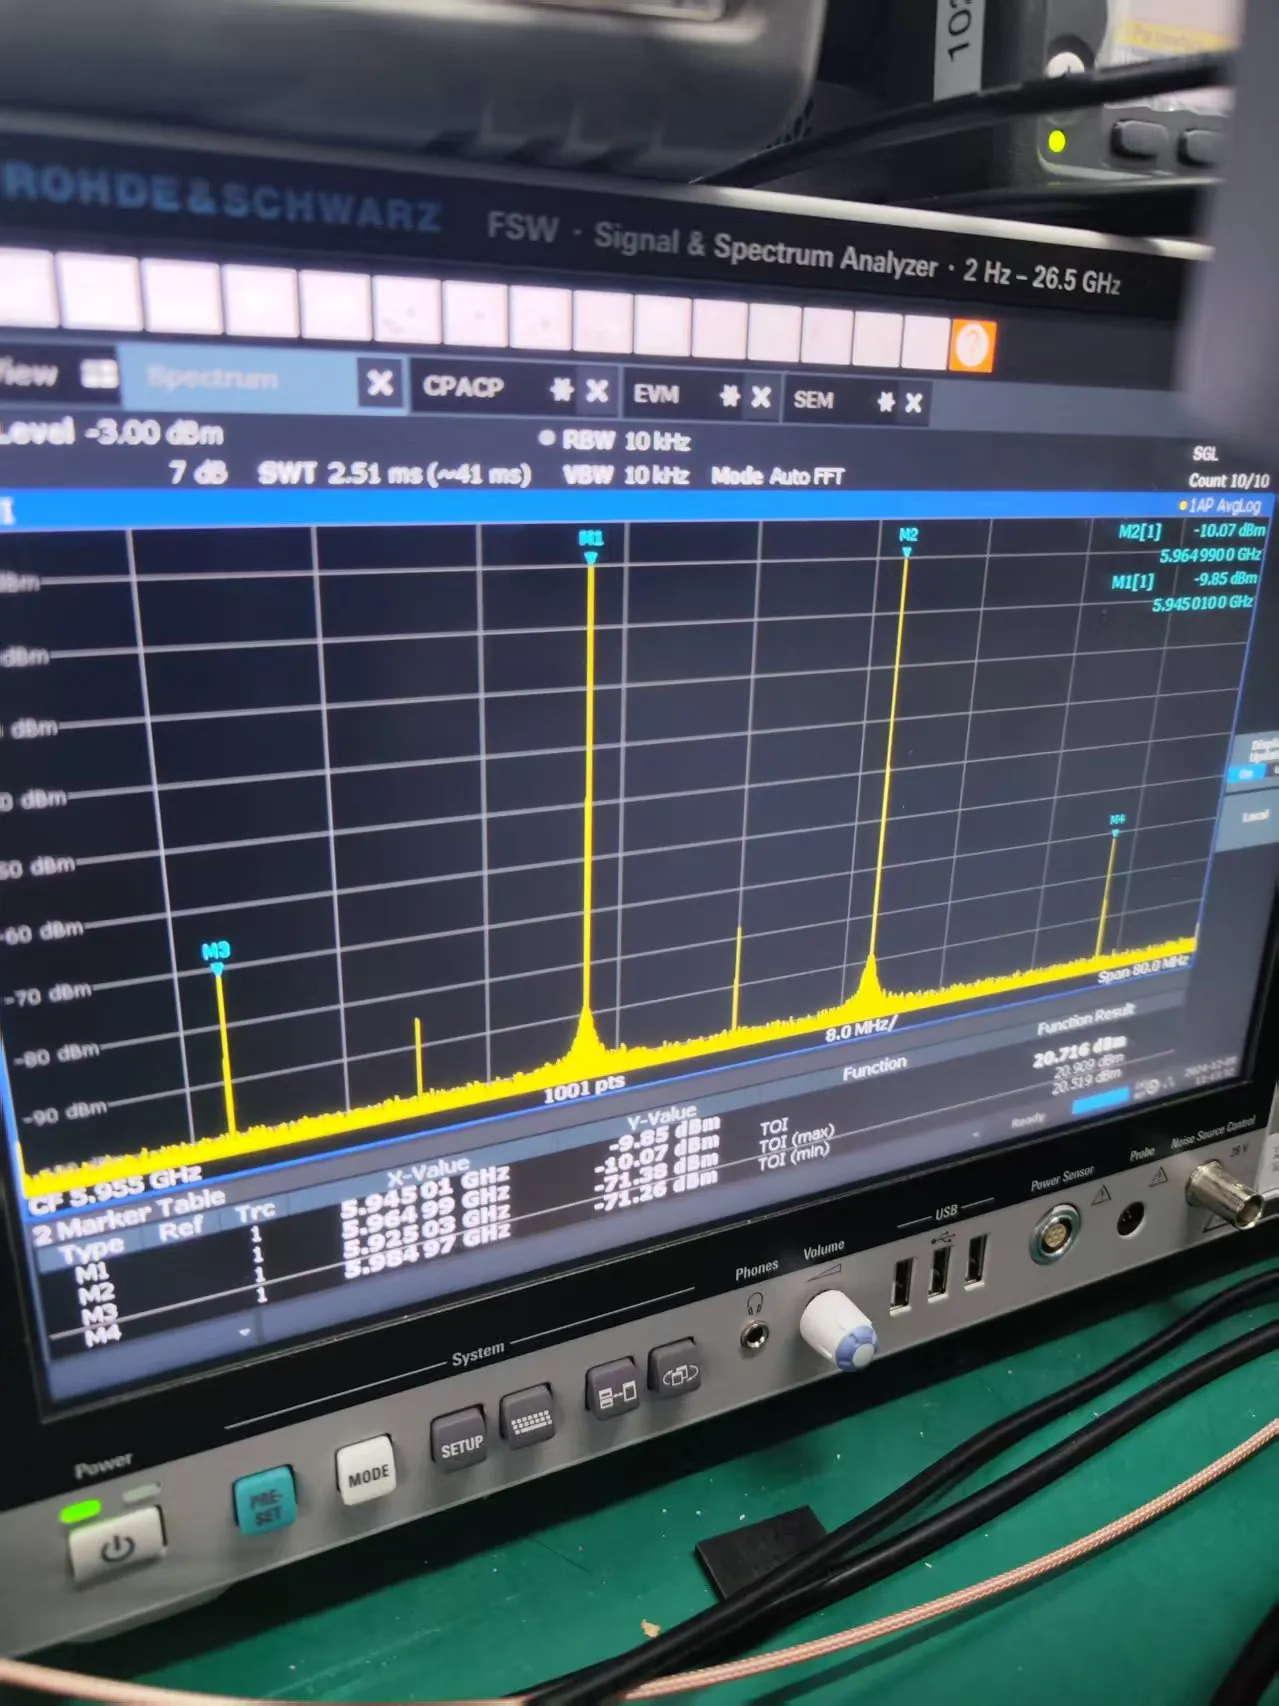Select marker M1 on the spectrum trace
Image resolution: width=1279 pixels, height=1706 pixels.
click(x=591, y=545)
